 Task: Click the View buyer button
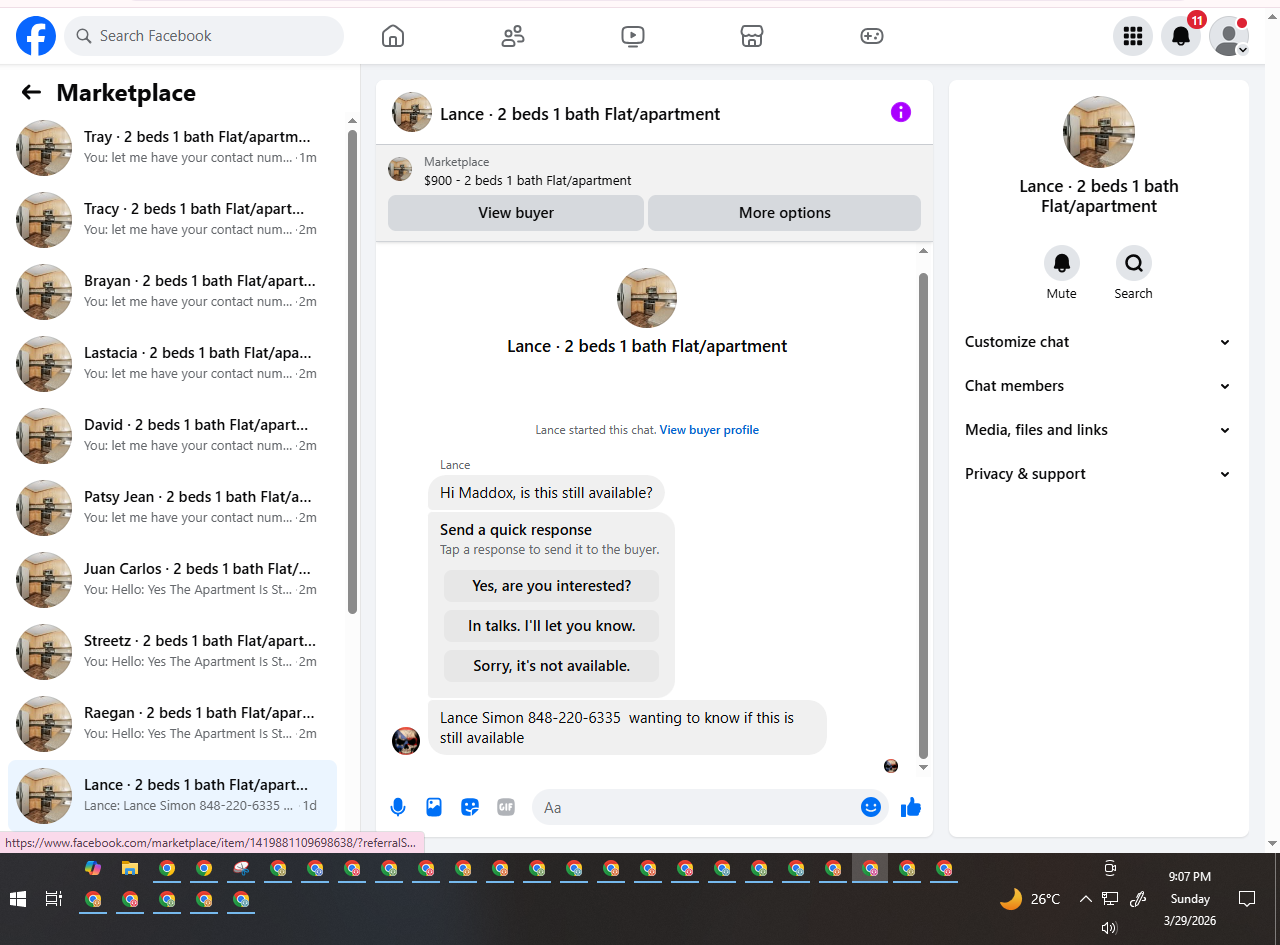tap(516, 213)
